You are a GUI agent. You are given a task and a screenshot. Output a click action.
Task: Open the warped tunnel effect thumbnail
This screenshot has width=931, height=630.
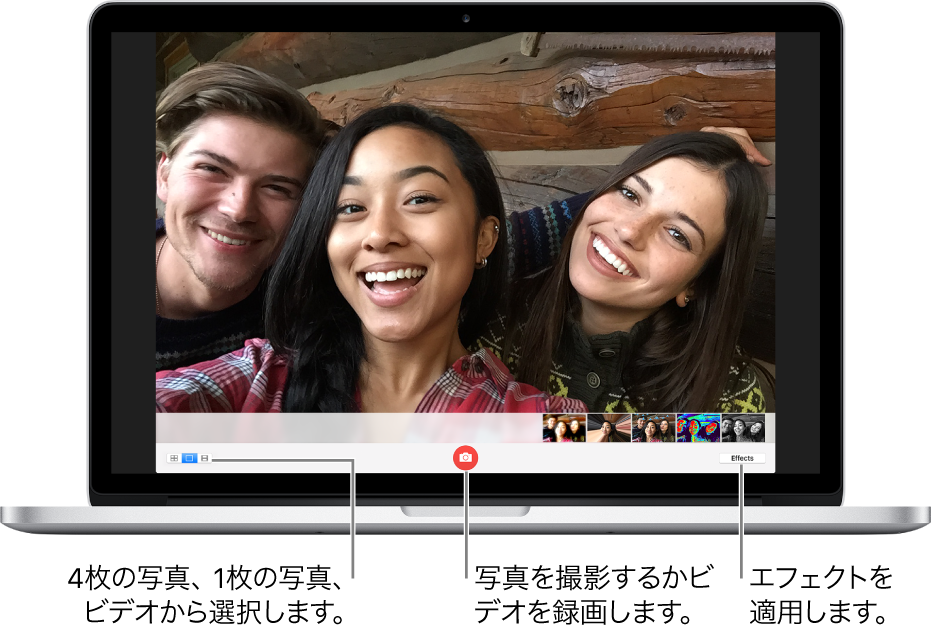click(609, 428)
